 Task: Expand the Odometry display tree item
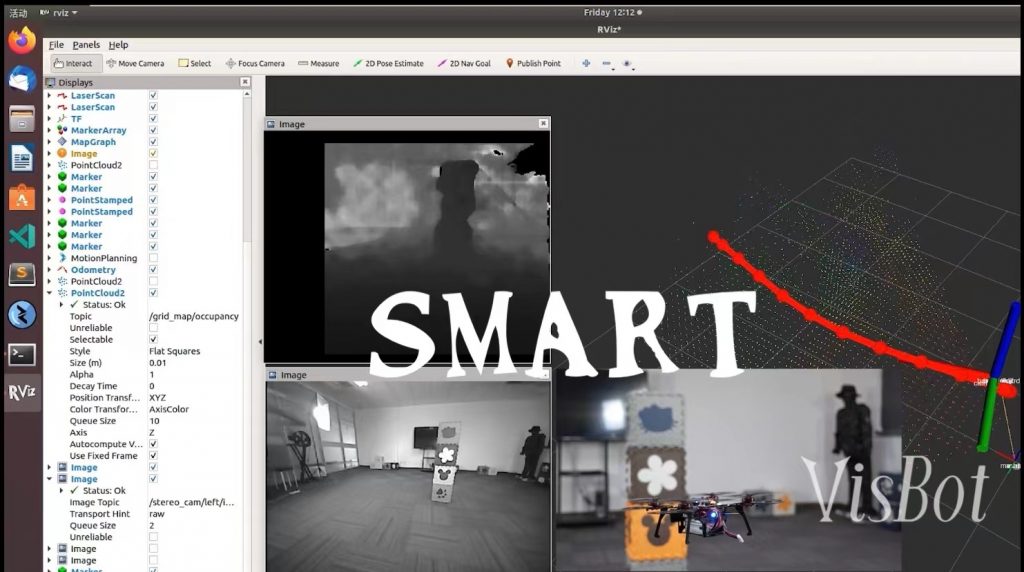click(50, 270)
